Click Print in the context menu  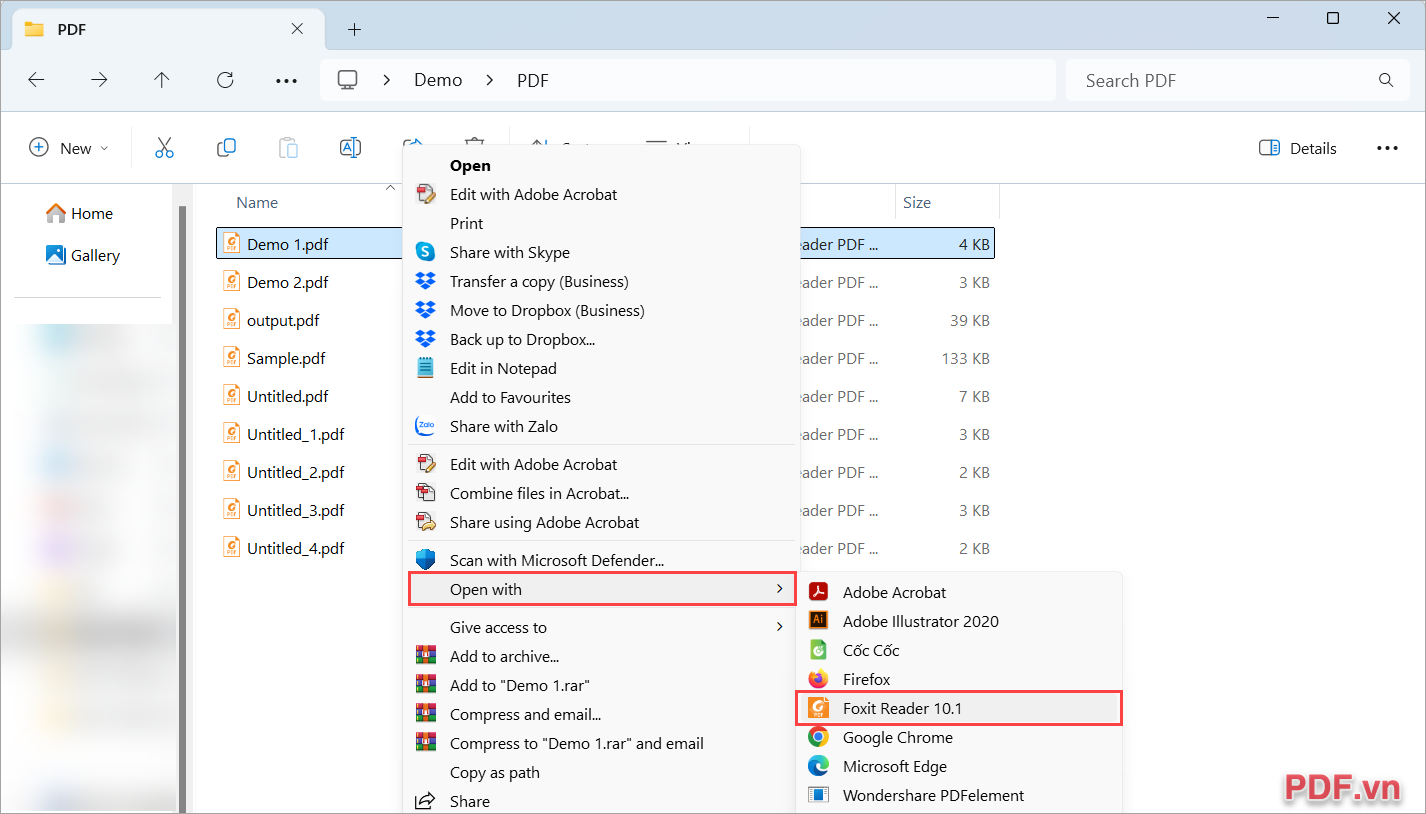(601, 223)
